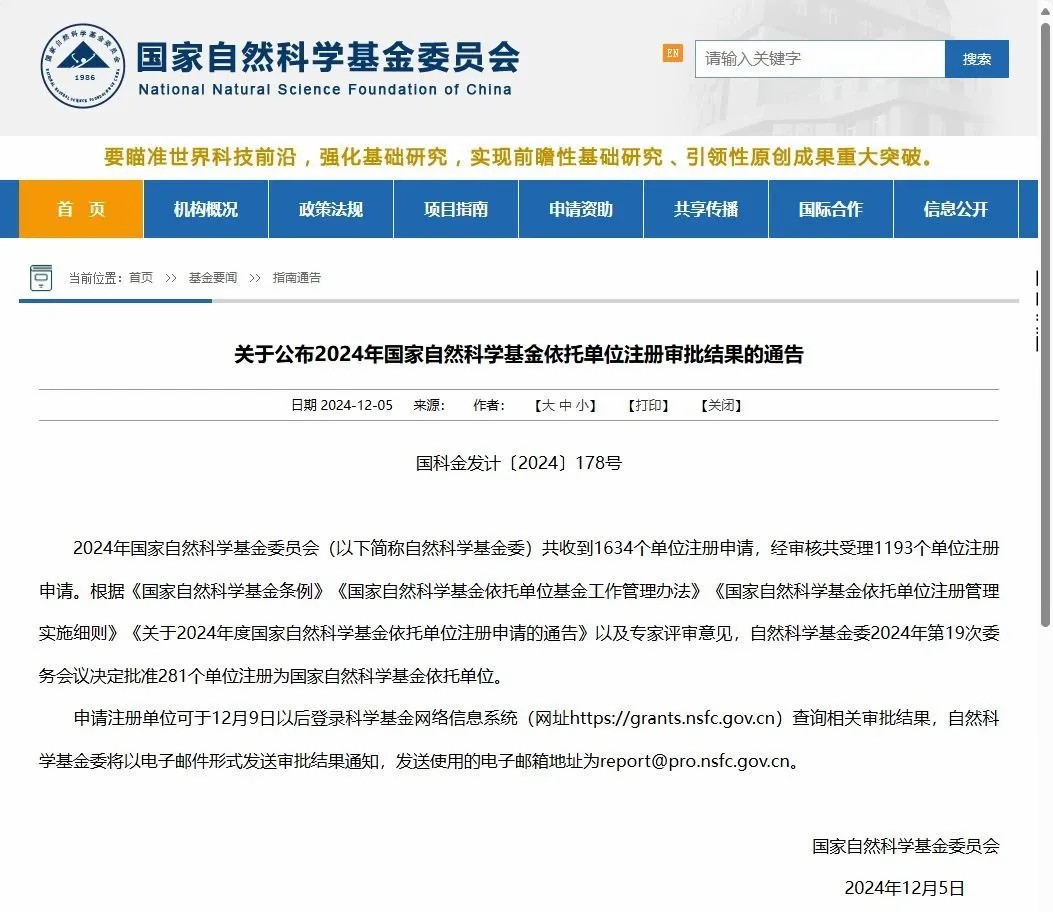Go to 指南通告 in the breadcrumb
The height and width of the screenshot is (912, 1053).
[297, 277]
